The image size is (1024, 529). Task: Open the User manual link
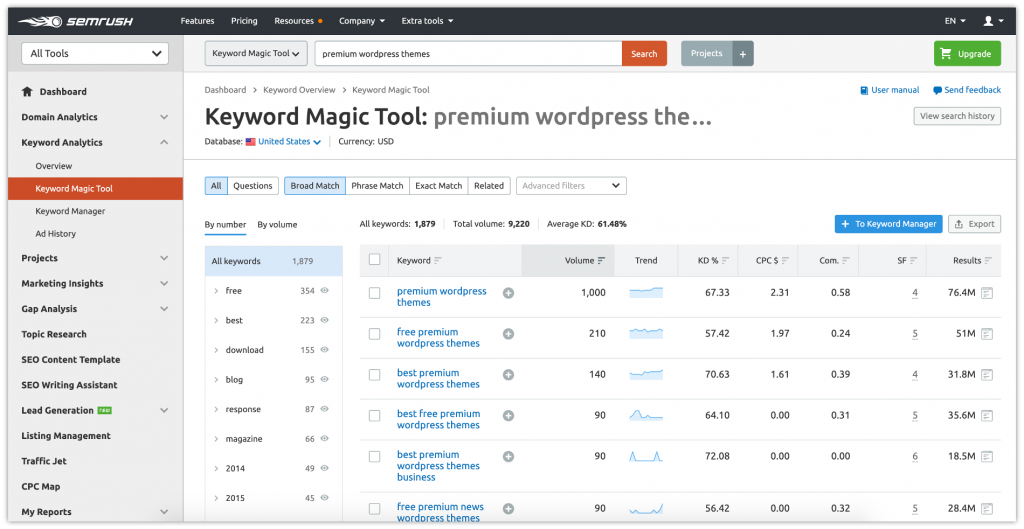point(889,90)
